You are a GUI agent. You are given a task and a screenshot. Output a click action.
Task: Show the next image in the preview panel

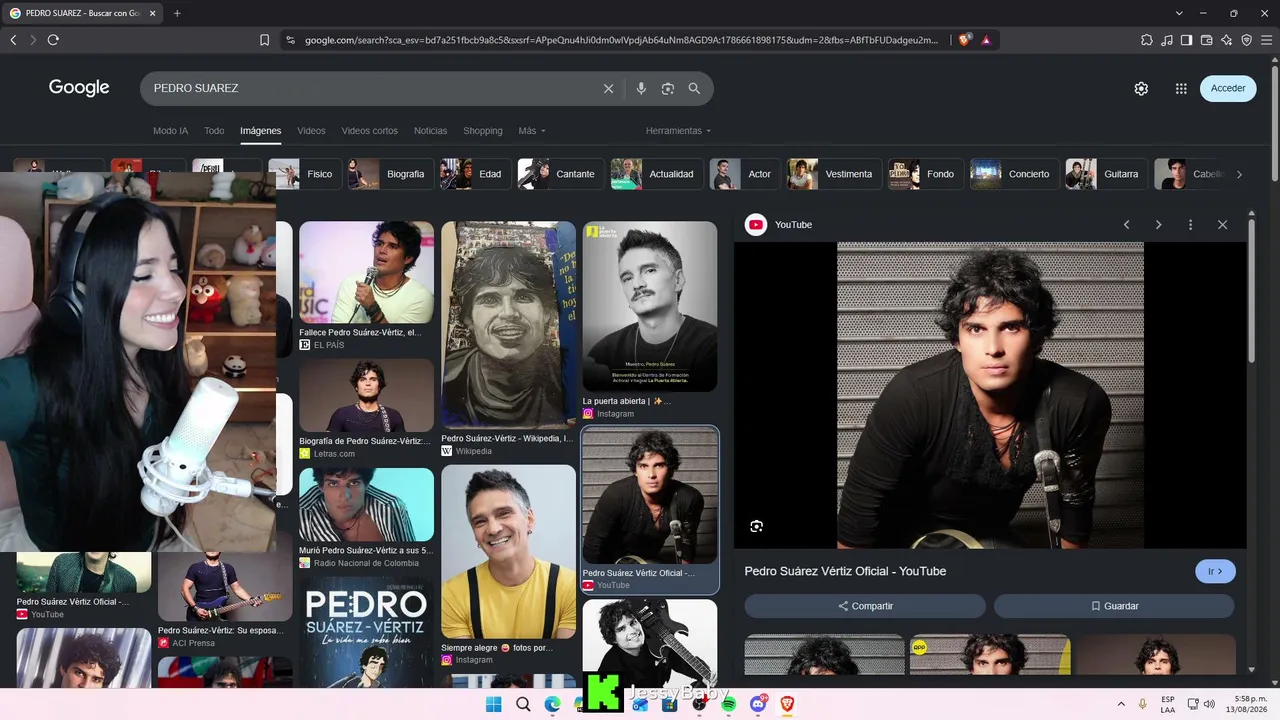pos(1158,225)
